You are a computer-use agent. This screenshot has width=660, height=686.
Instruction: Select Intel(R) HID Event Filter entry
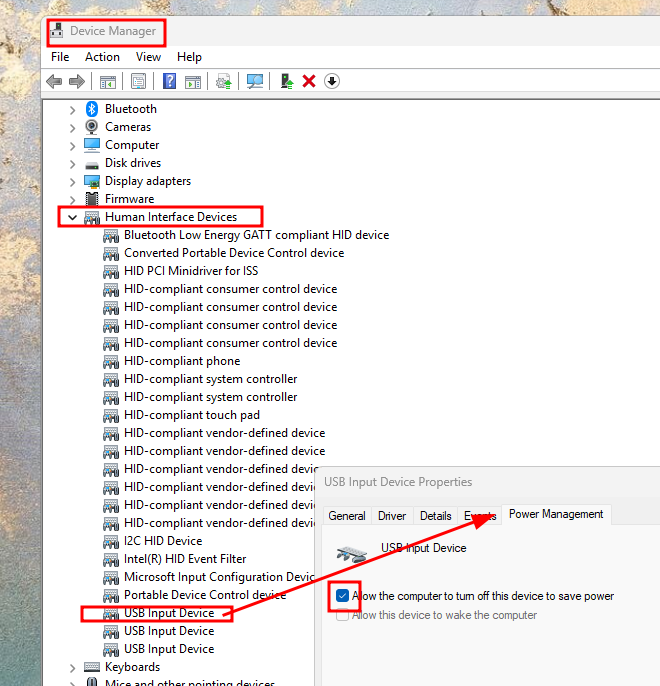(x=185, y=559)
